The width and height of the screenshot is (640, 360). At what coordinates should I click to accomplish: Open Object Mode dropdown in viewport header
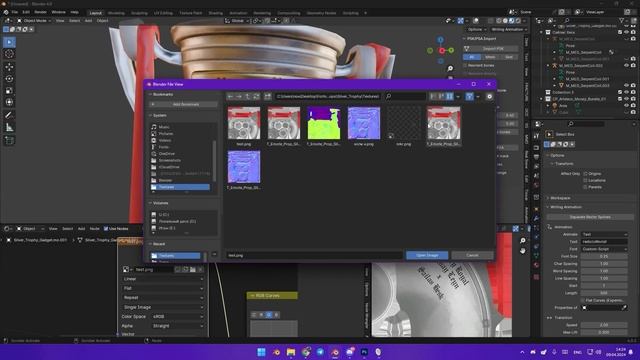click(x=33, y=20)
